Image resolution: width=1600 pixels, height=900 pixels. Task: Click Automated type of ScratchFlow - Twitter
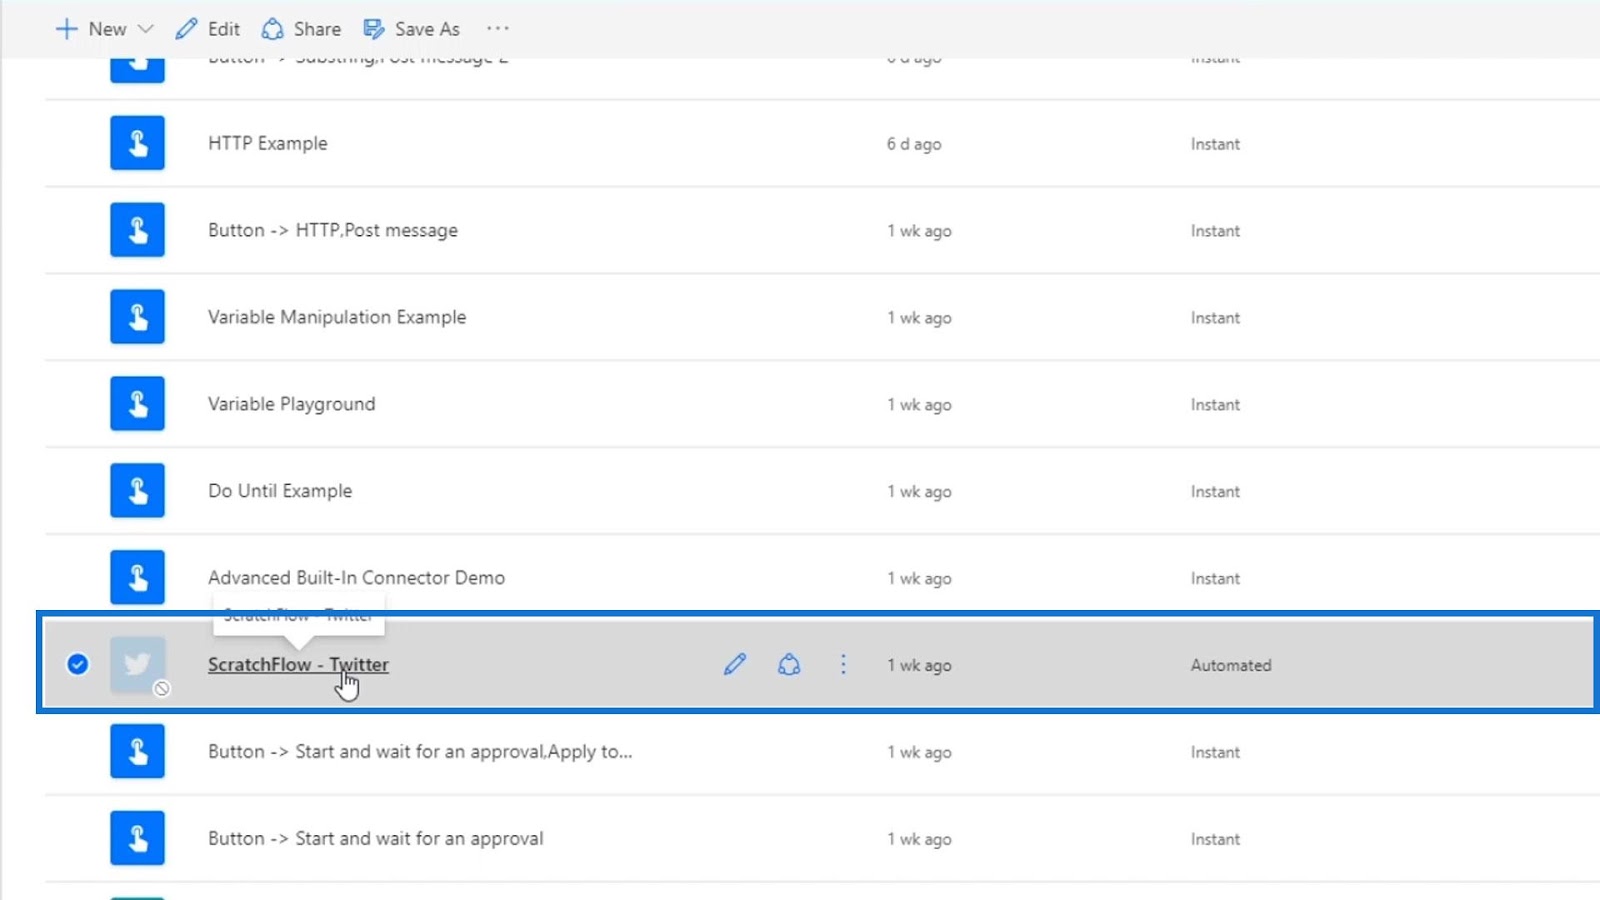pos(1231,665)
